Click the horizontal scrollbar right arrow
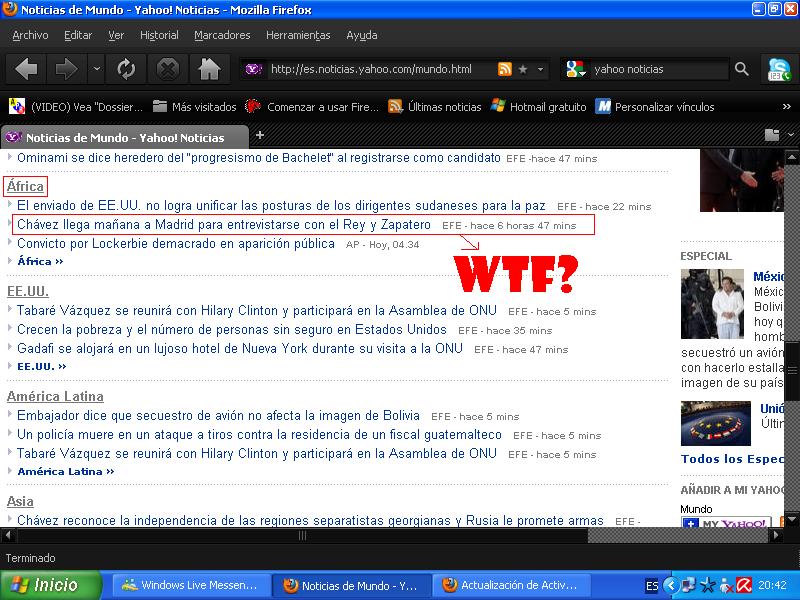Viewport: 800px width, 600px height. pos(776,536)
